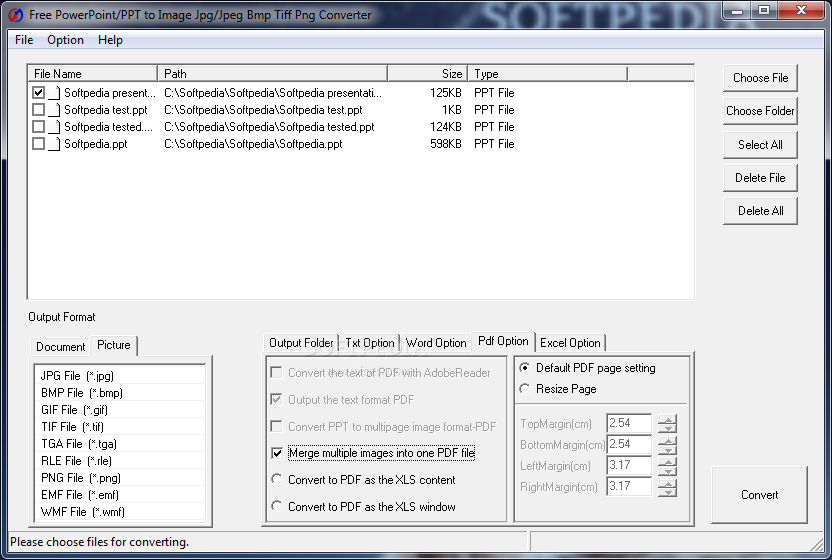
Task: Click the LeftMargin value field
Action: 629,465
